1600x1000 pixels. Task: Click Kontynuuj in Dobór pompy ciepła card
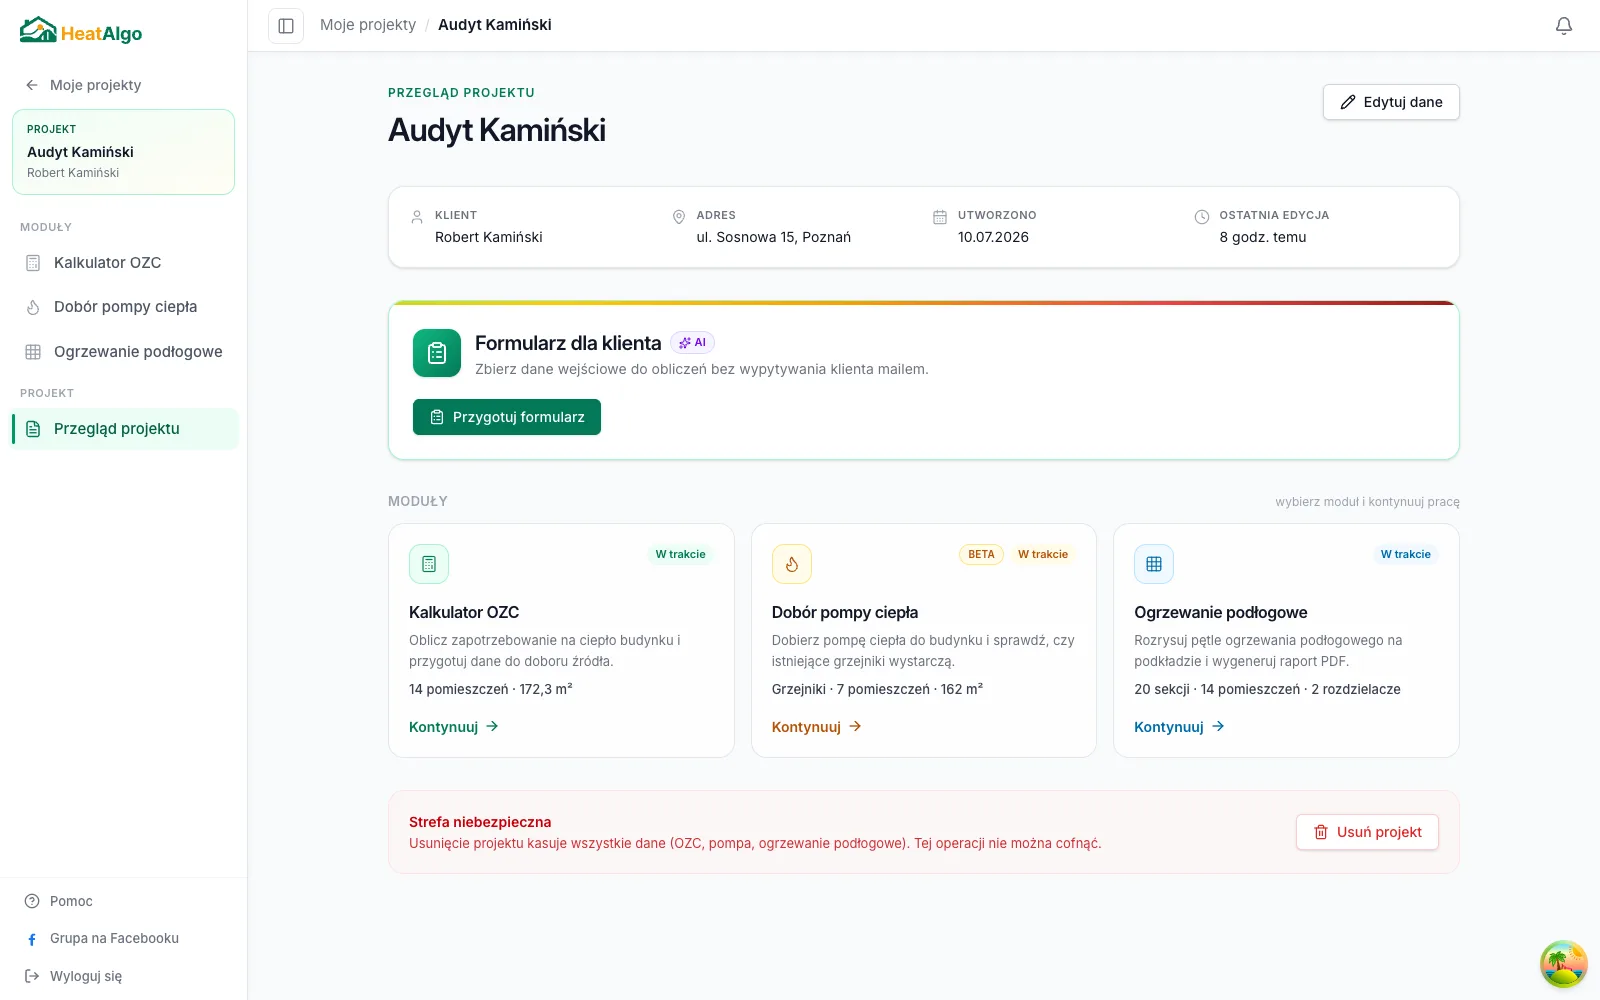(x=817, y=727)
